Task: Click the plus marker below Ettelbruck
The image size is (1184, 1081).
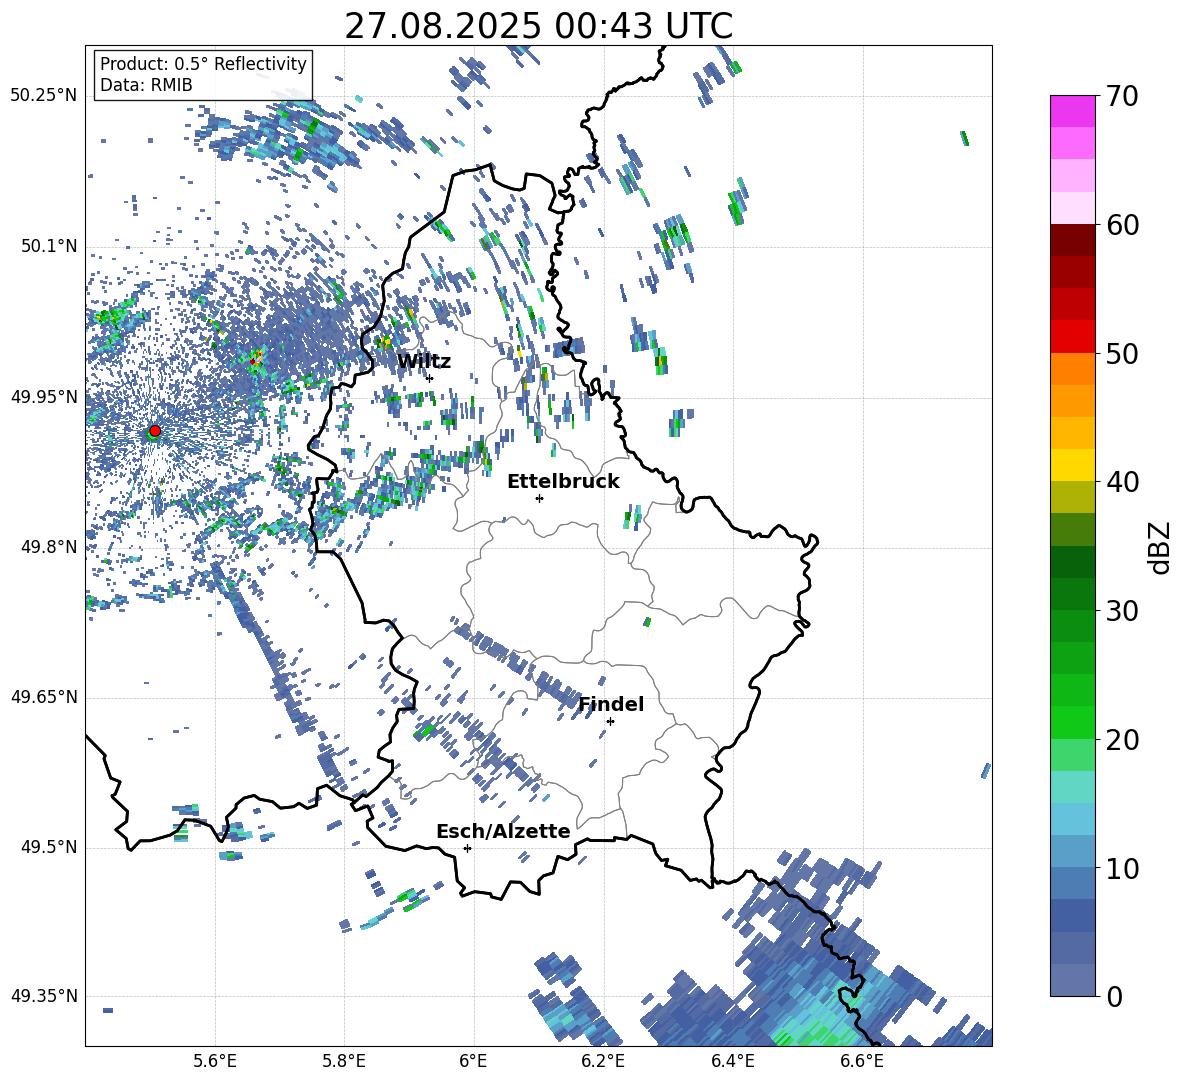Action: pyautogui.click(x=539, y=498)
